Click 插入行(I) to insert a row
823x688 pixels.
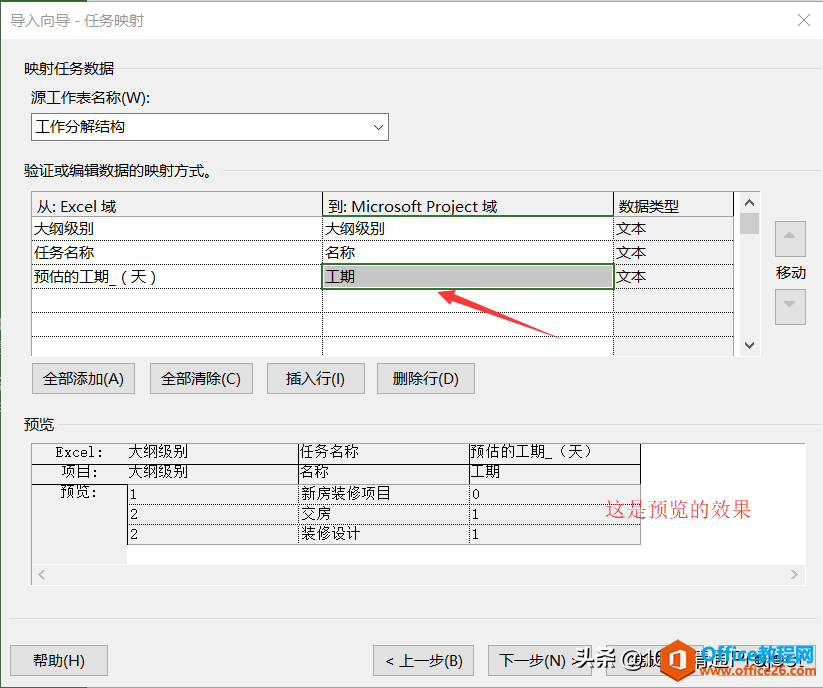(x=315, y=378)
